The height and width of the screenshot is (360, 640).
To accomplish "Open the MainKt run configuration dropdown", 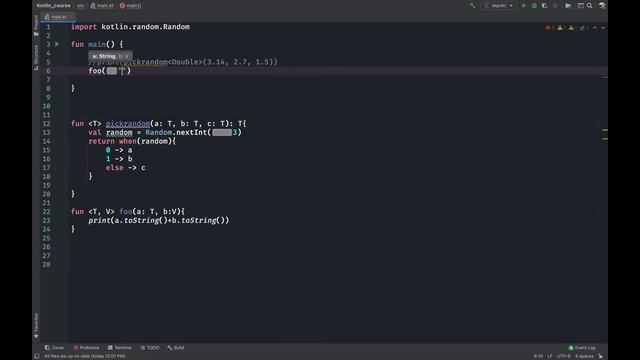I will click(499, 6).
